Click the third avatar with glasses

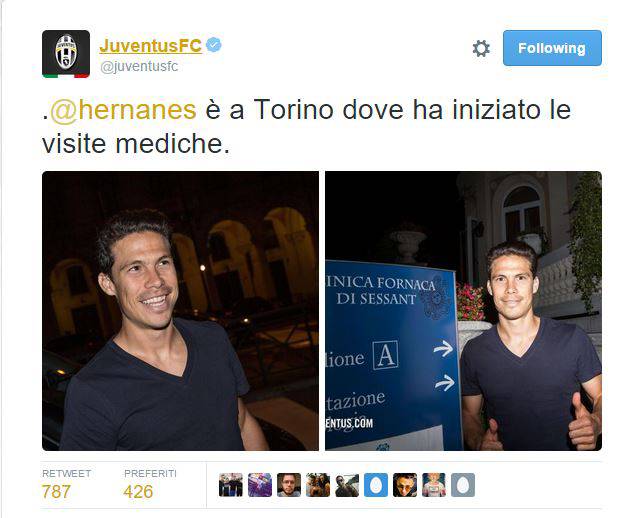(289, 485)
